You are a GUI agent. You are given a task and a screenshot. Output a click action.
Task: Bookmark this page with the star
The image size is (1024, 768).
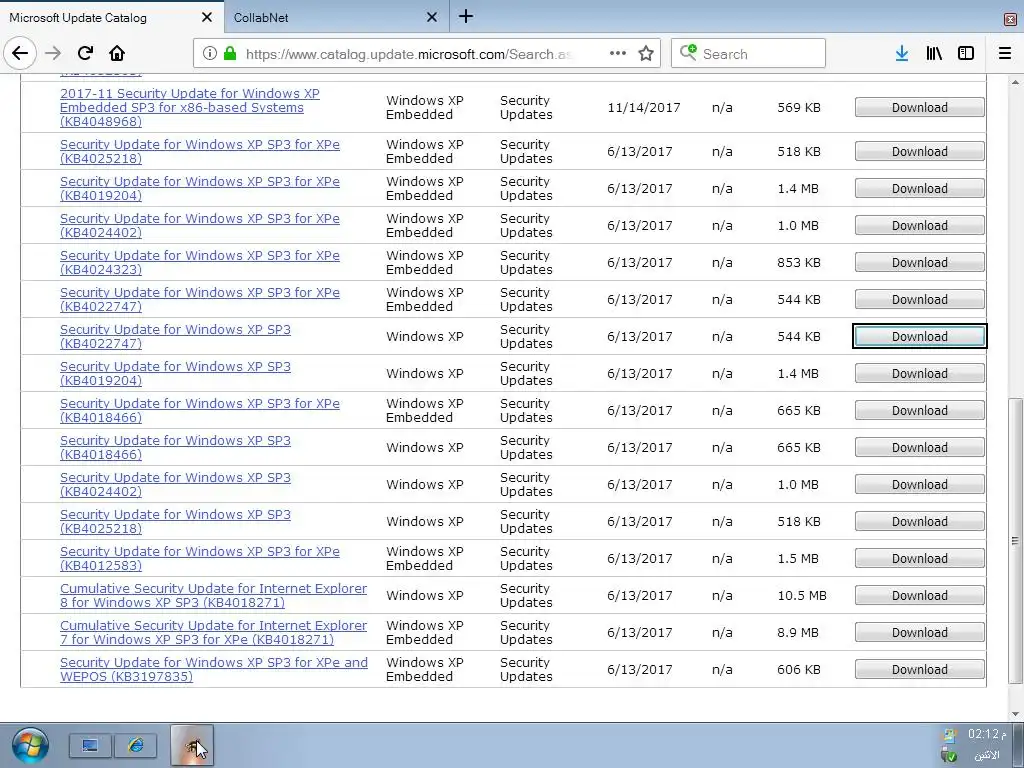click(x=646, y=54)
